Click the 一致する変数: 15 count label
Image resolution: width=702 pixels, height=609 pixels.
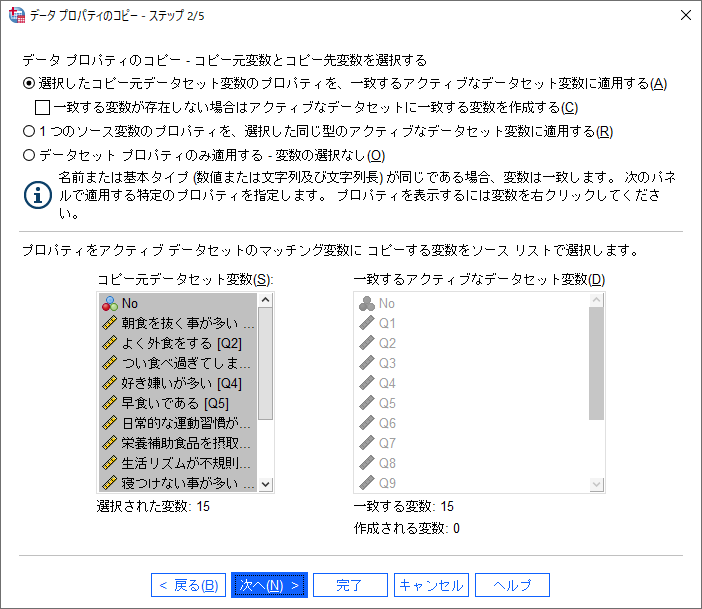pos(404,506)
